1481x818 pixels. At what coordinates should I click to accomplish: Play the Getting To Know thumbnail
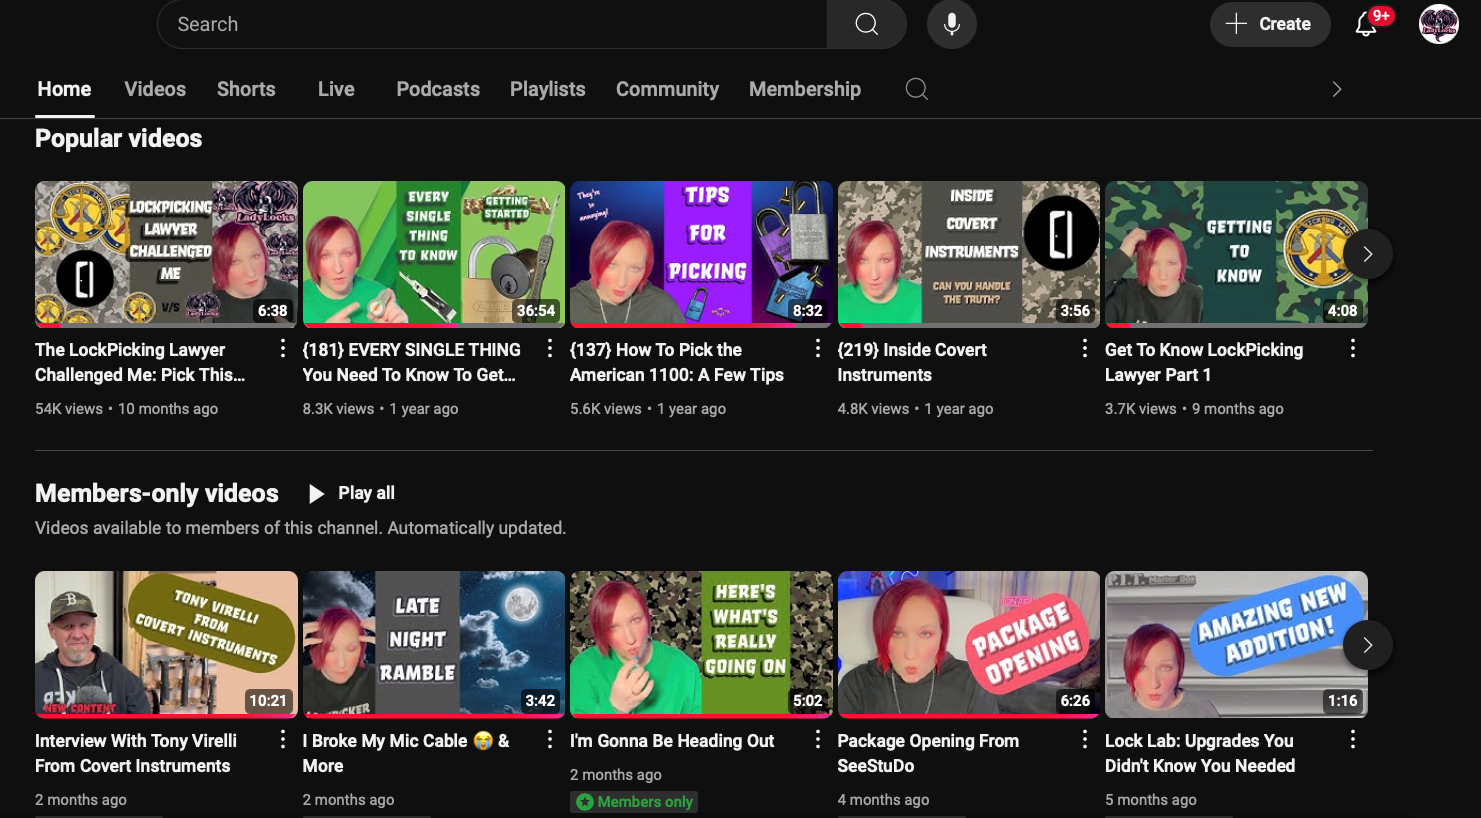click(1236, 254)
